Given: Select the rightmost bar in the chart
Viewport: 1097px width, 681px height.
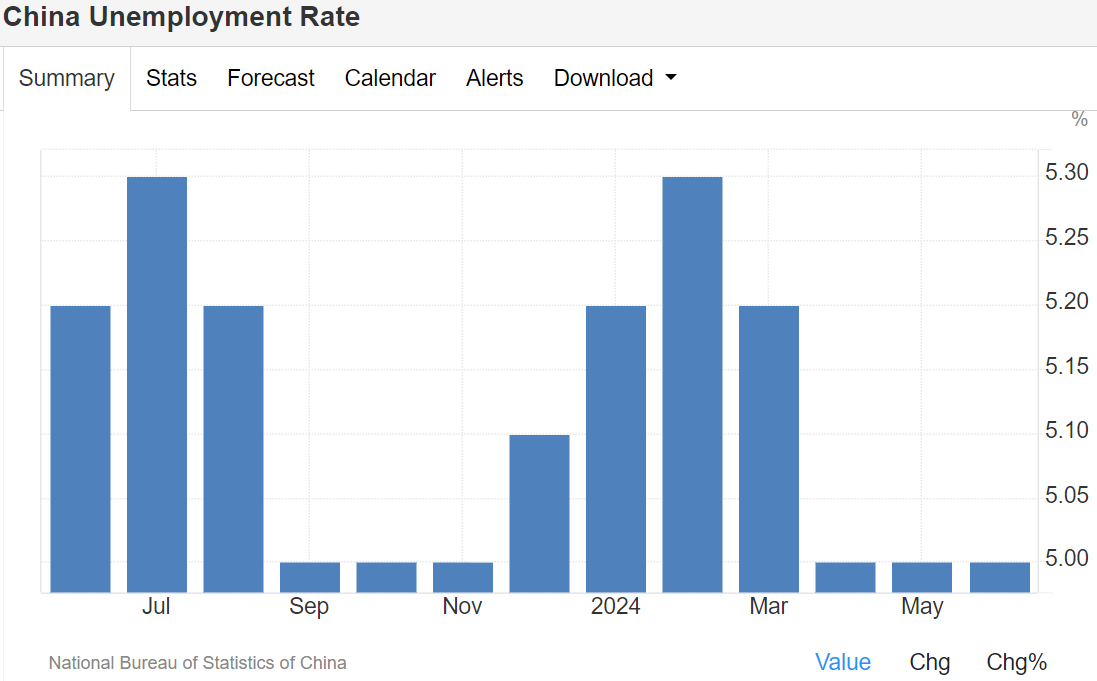Looking at the screenshot, I should coord(999,577).
